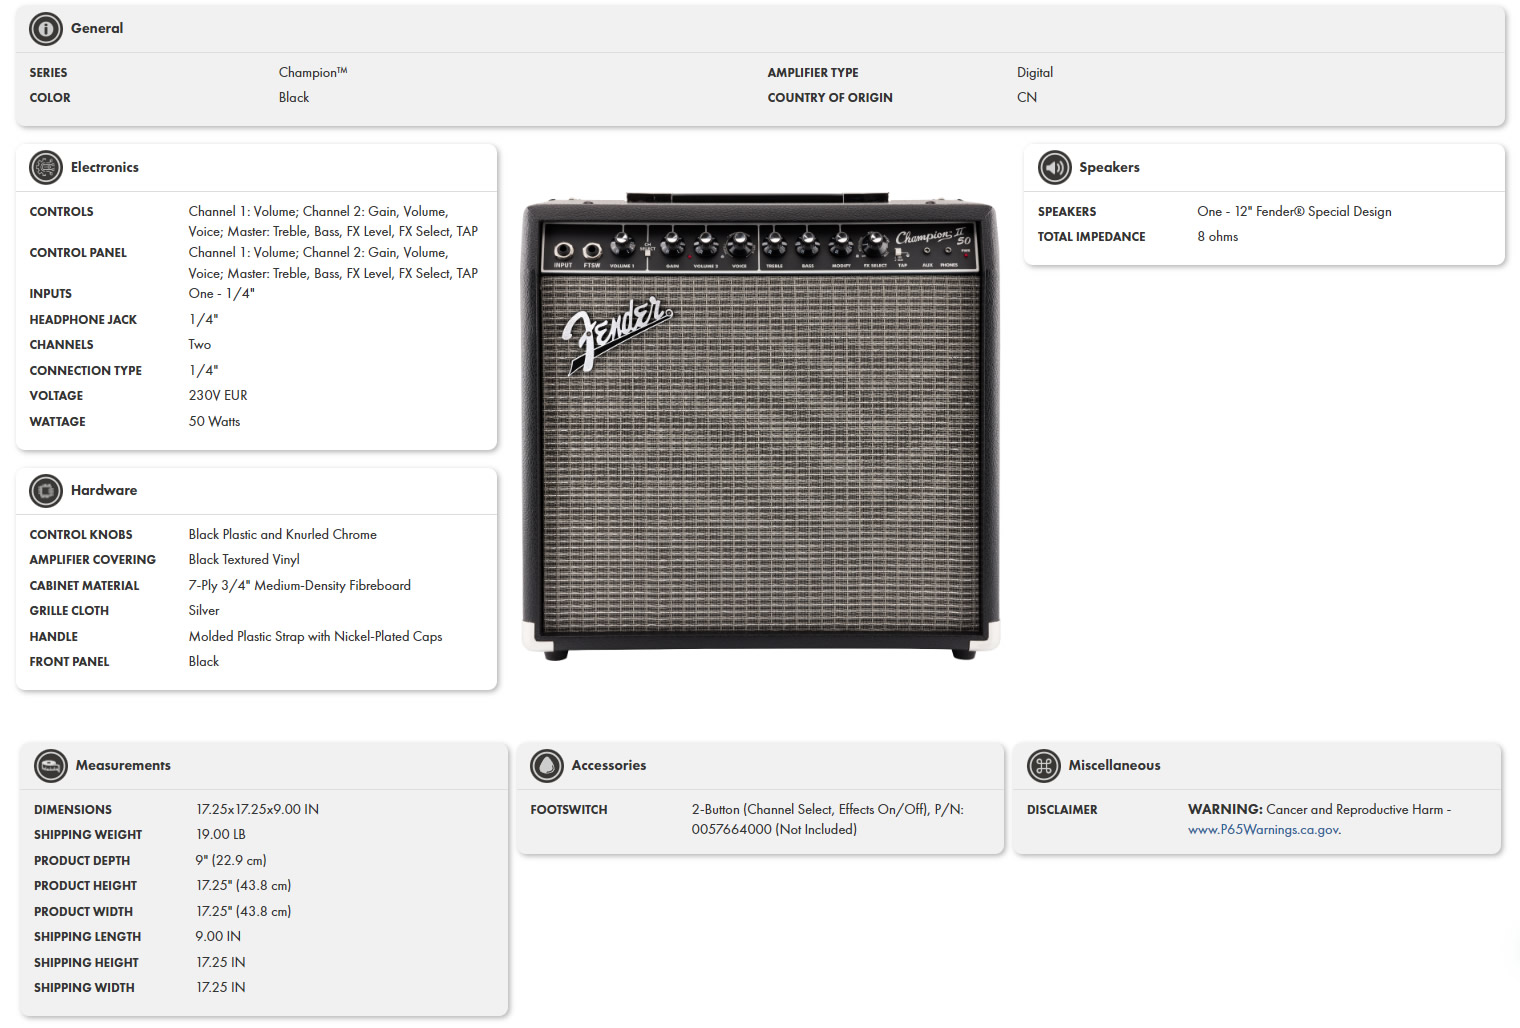Image resolution: width=1520 pixels, height=1028 pixels.
Task: Click the Speakers section icon
Action: (1055, 168)
